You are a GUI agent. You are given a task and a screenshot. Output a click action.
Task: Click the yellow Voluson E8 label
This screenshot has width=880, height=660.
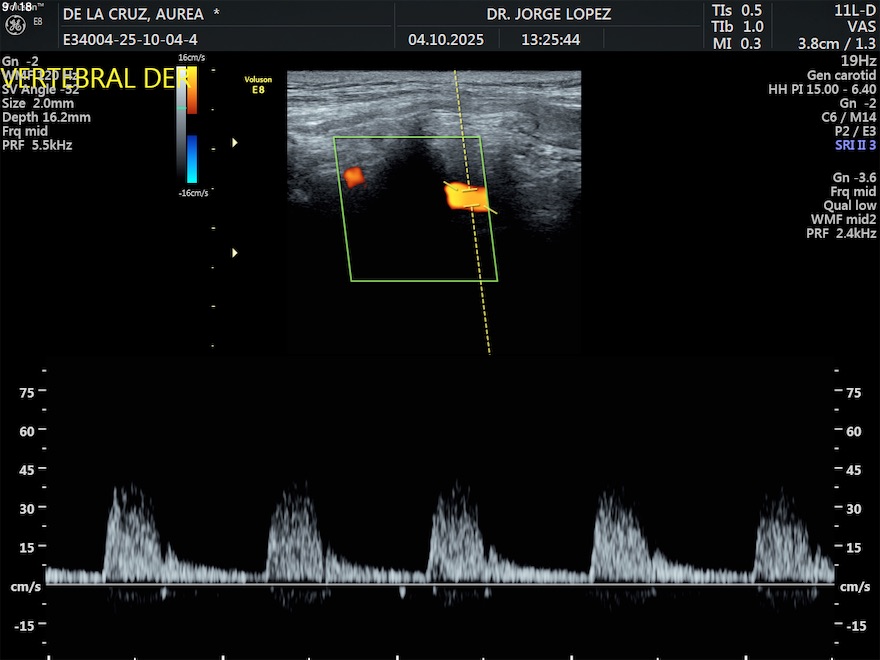pyautogui.click(x=258, y=84)
